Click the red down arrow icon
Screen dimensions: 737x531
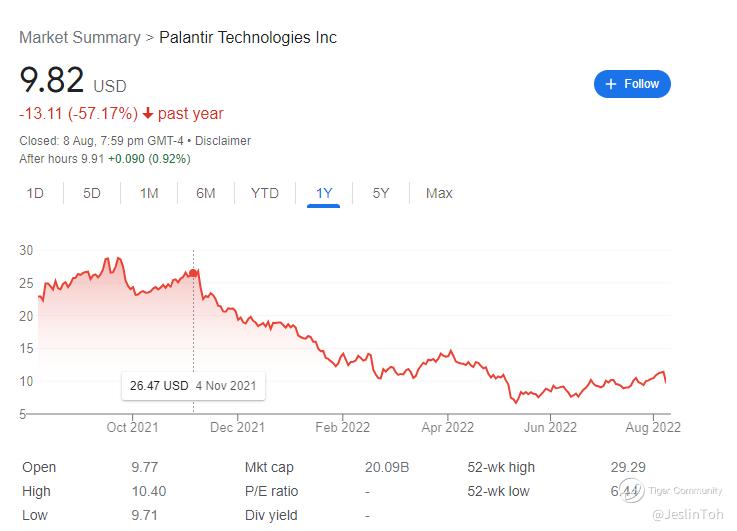click(148, 113)
